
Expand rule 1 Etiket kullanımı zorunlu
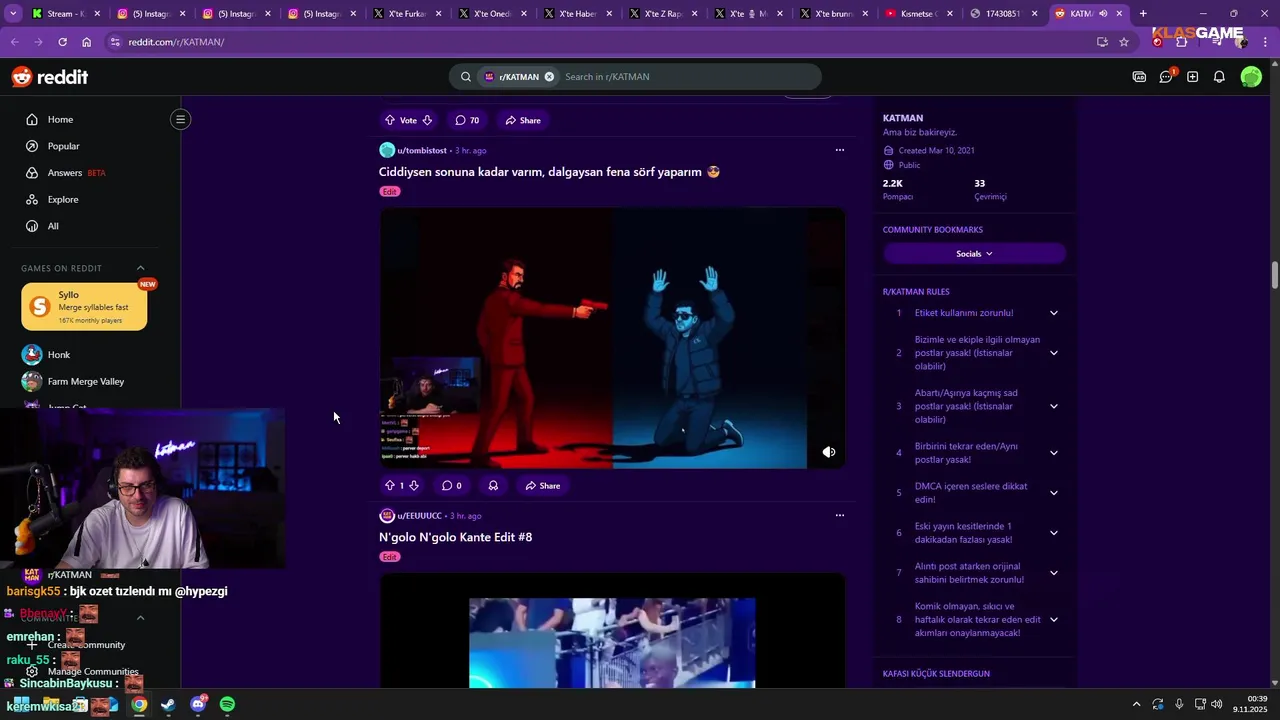[x=1053, y=313]
